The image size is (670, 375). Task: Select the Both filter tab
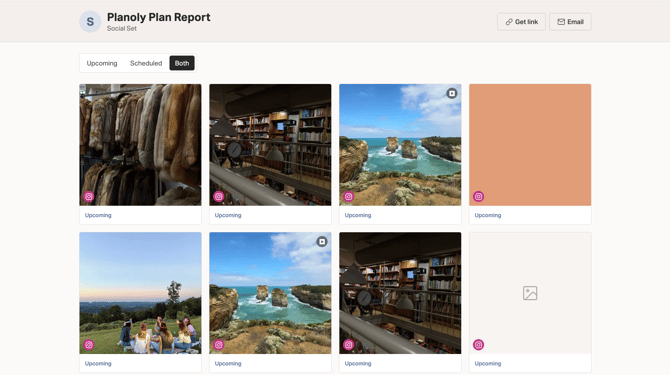(x=182, y=63)
